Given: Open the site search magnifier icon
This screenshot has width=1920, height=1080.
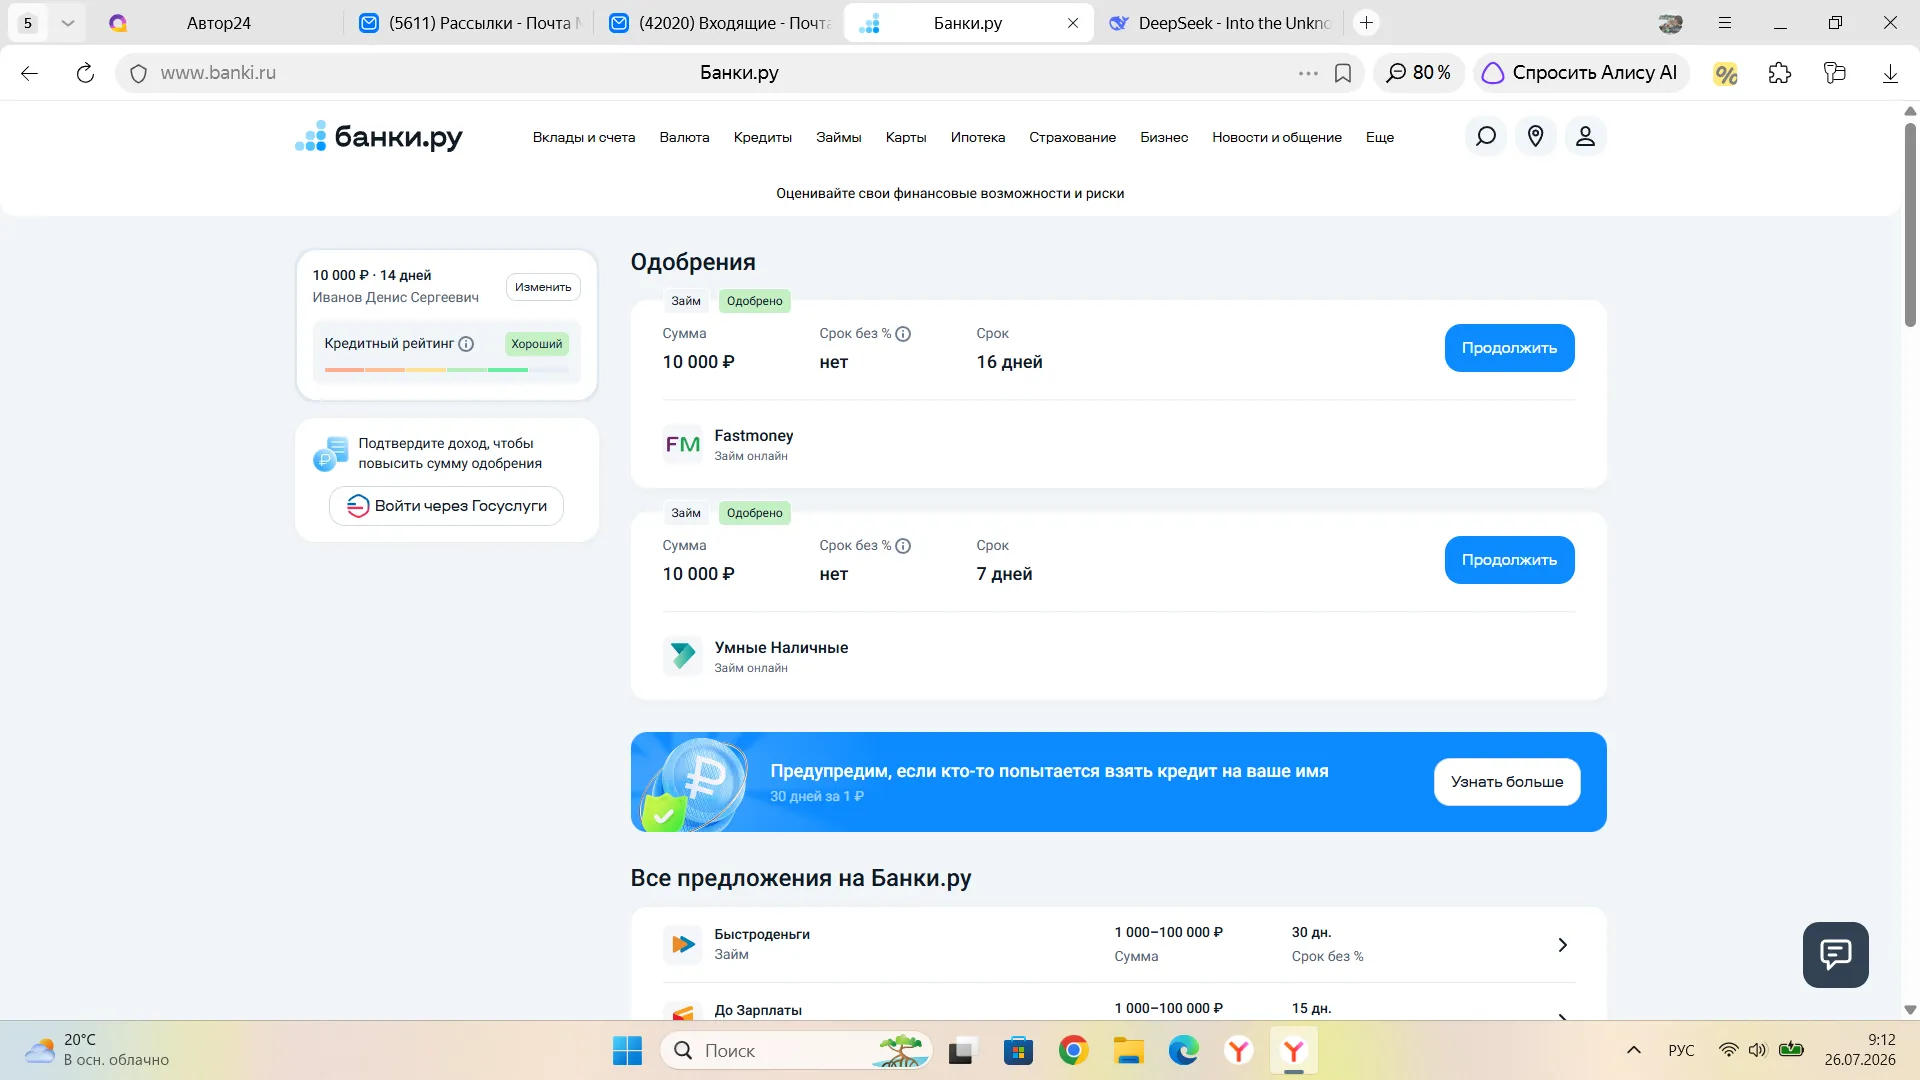Looking at the screenshot, I should [1485, 136].
